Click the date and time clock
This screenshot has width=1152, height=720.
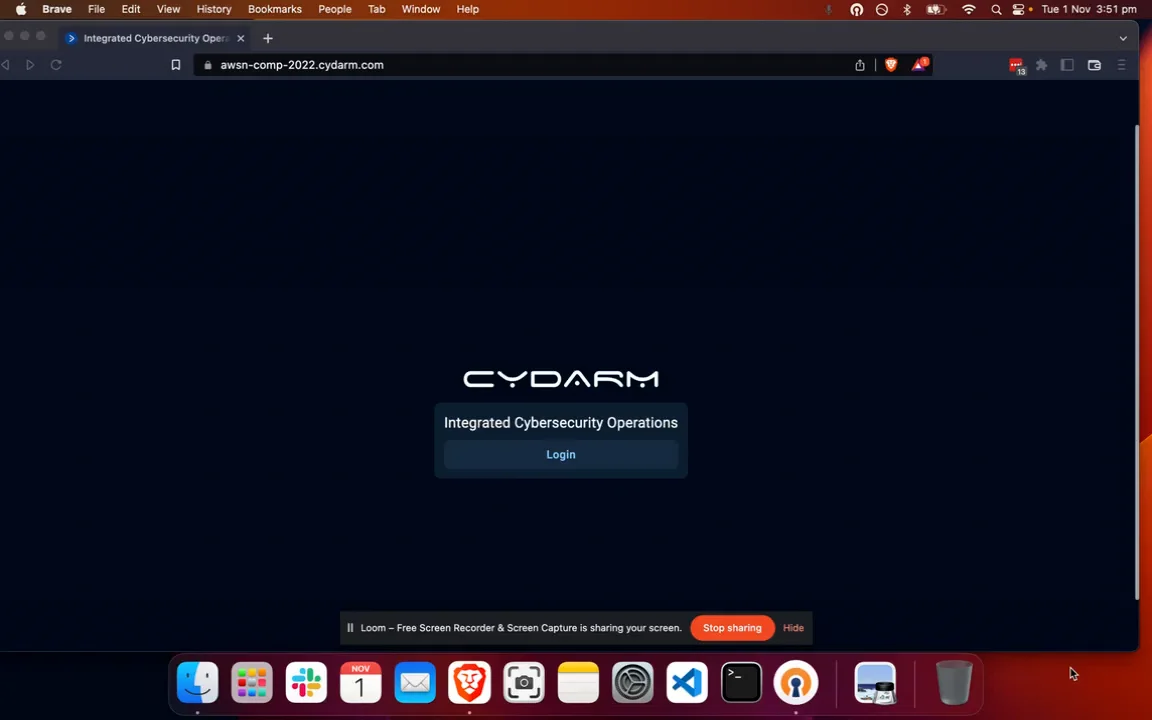point(1089,10)
